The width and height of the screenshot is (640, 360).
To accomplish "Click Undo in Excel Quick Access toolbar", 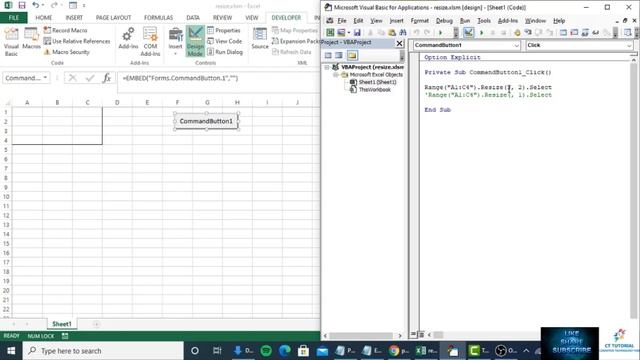I will coord(36,5).
